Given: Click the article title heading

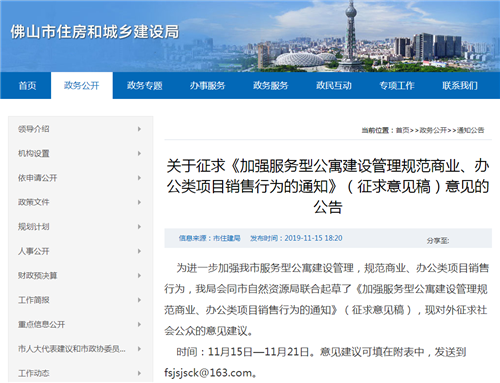Looking at the screenshot, I should click(x=328, y=186).
